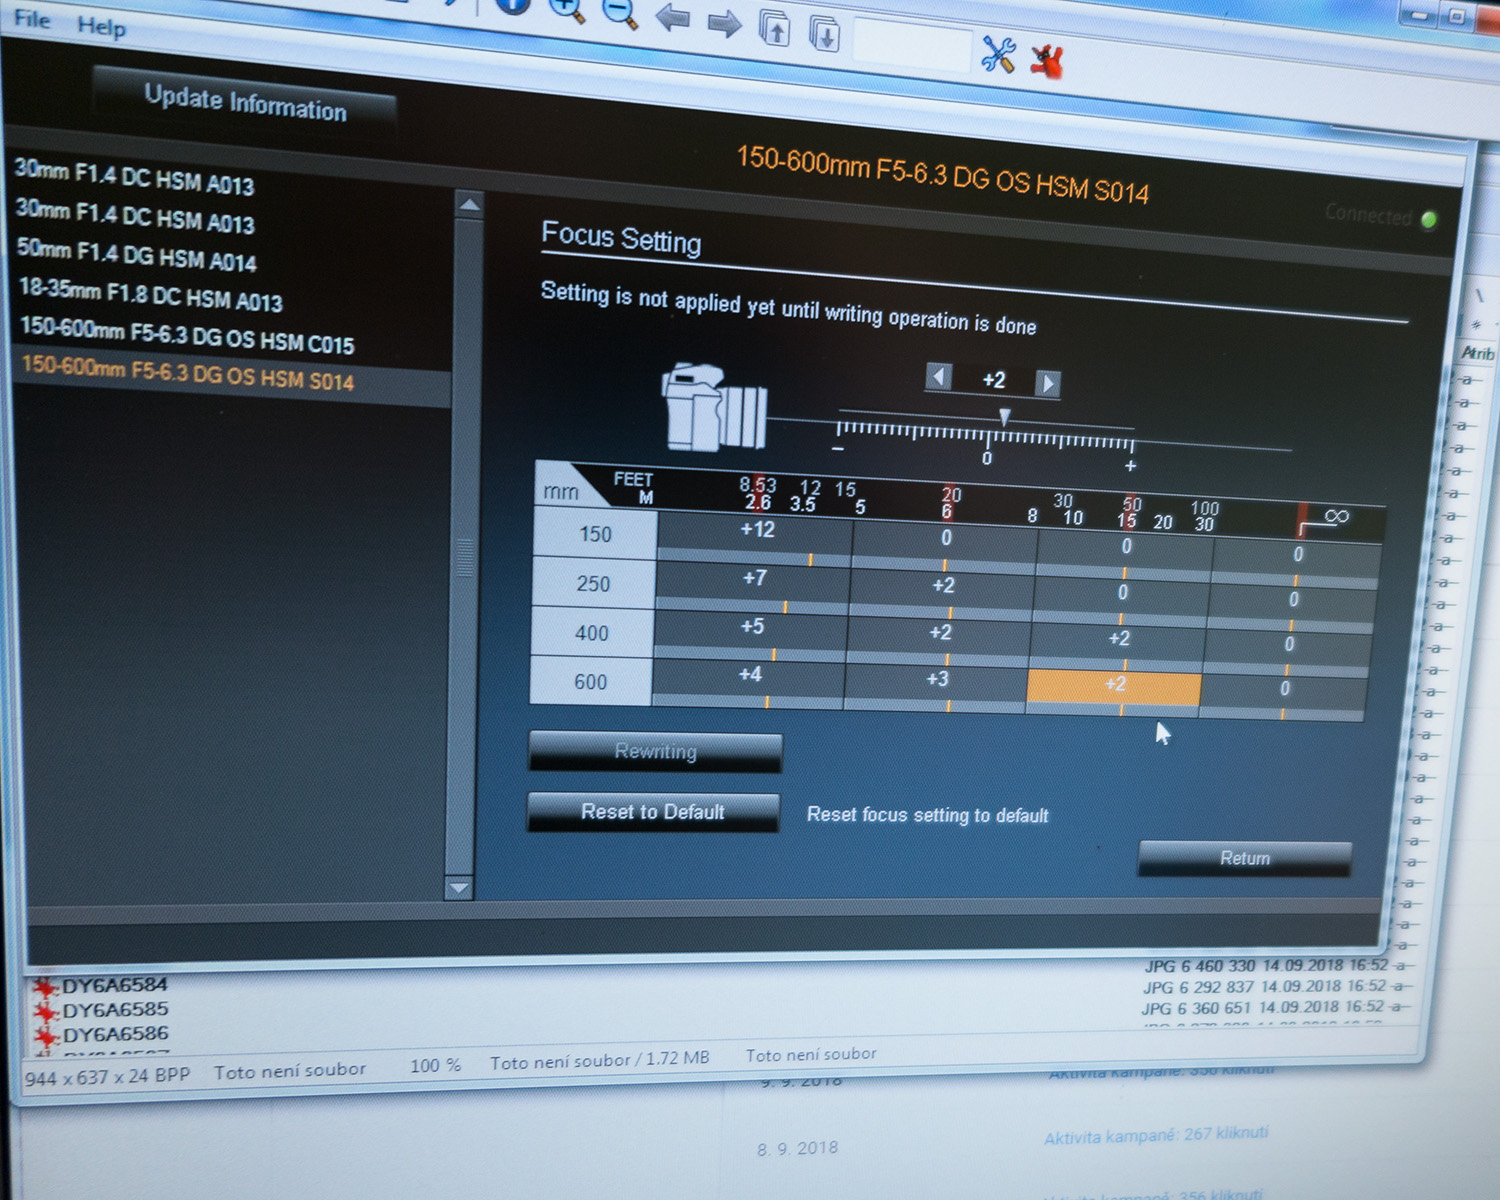Go to next image with right arrow
Image resolution: width=1500 pixels, height=1200 pixels.
724,22
